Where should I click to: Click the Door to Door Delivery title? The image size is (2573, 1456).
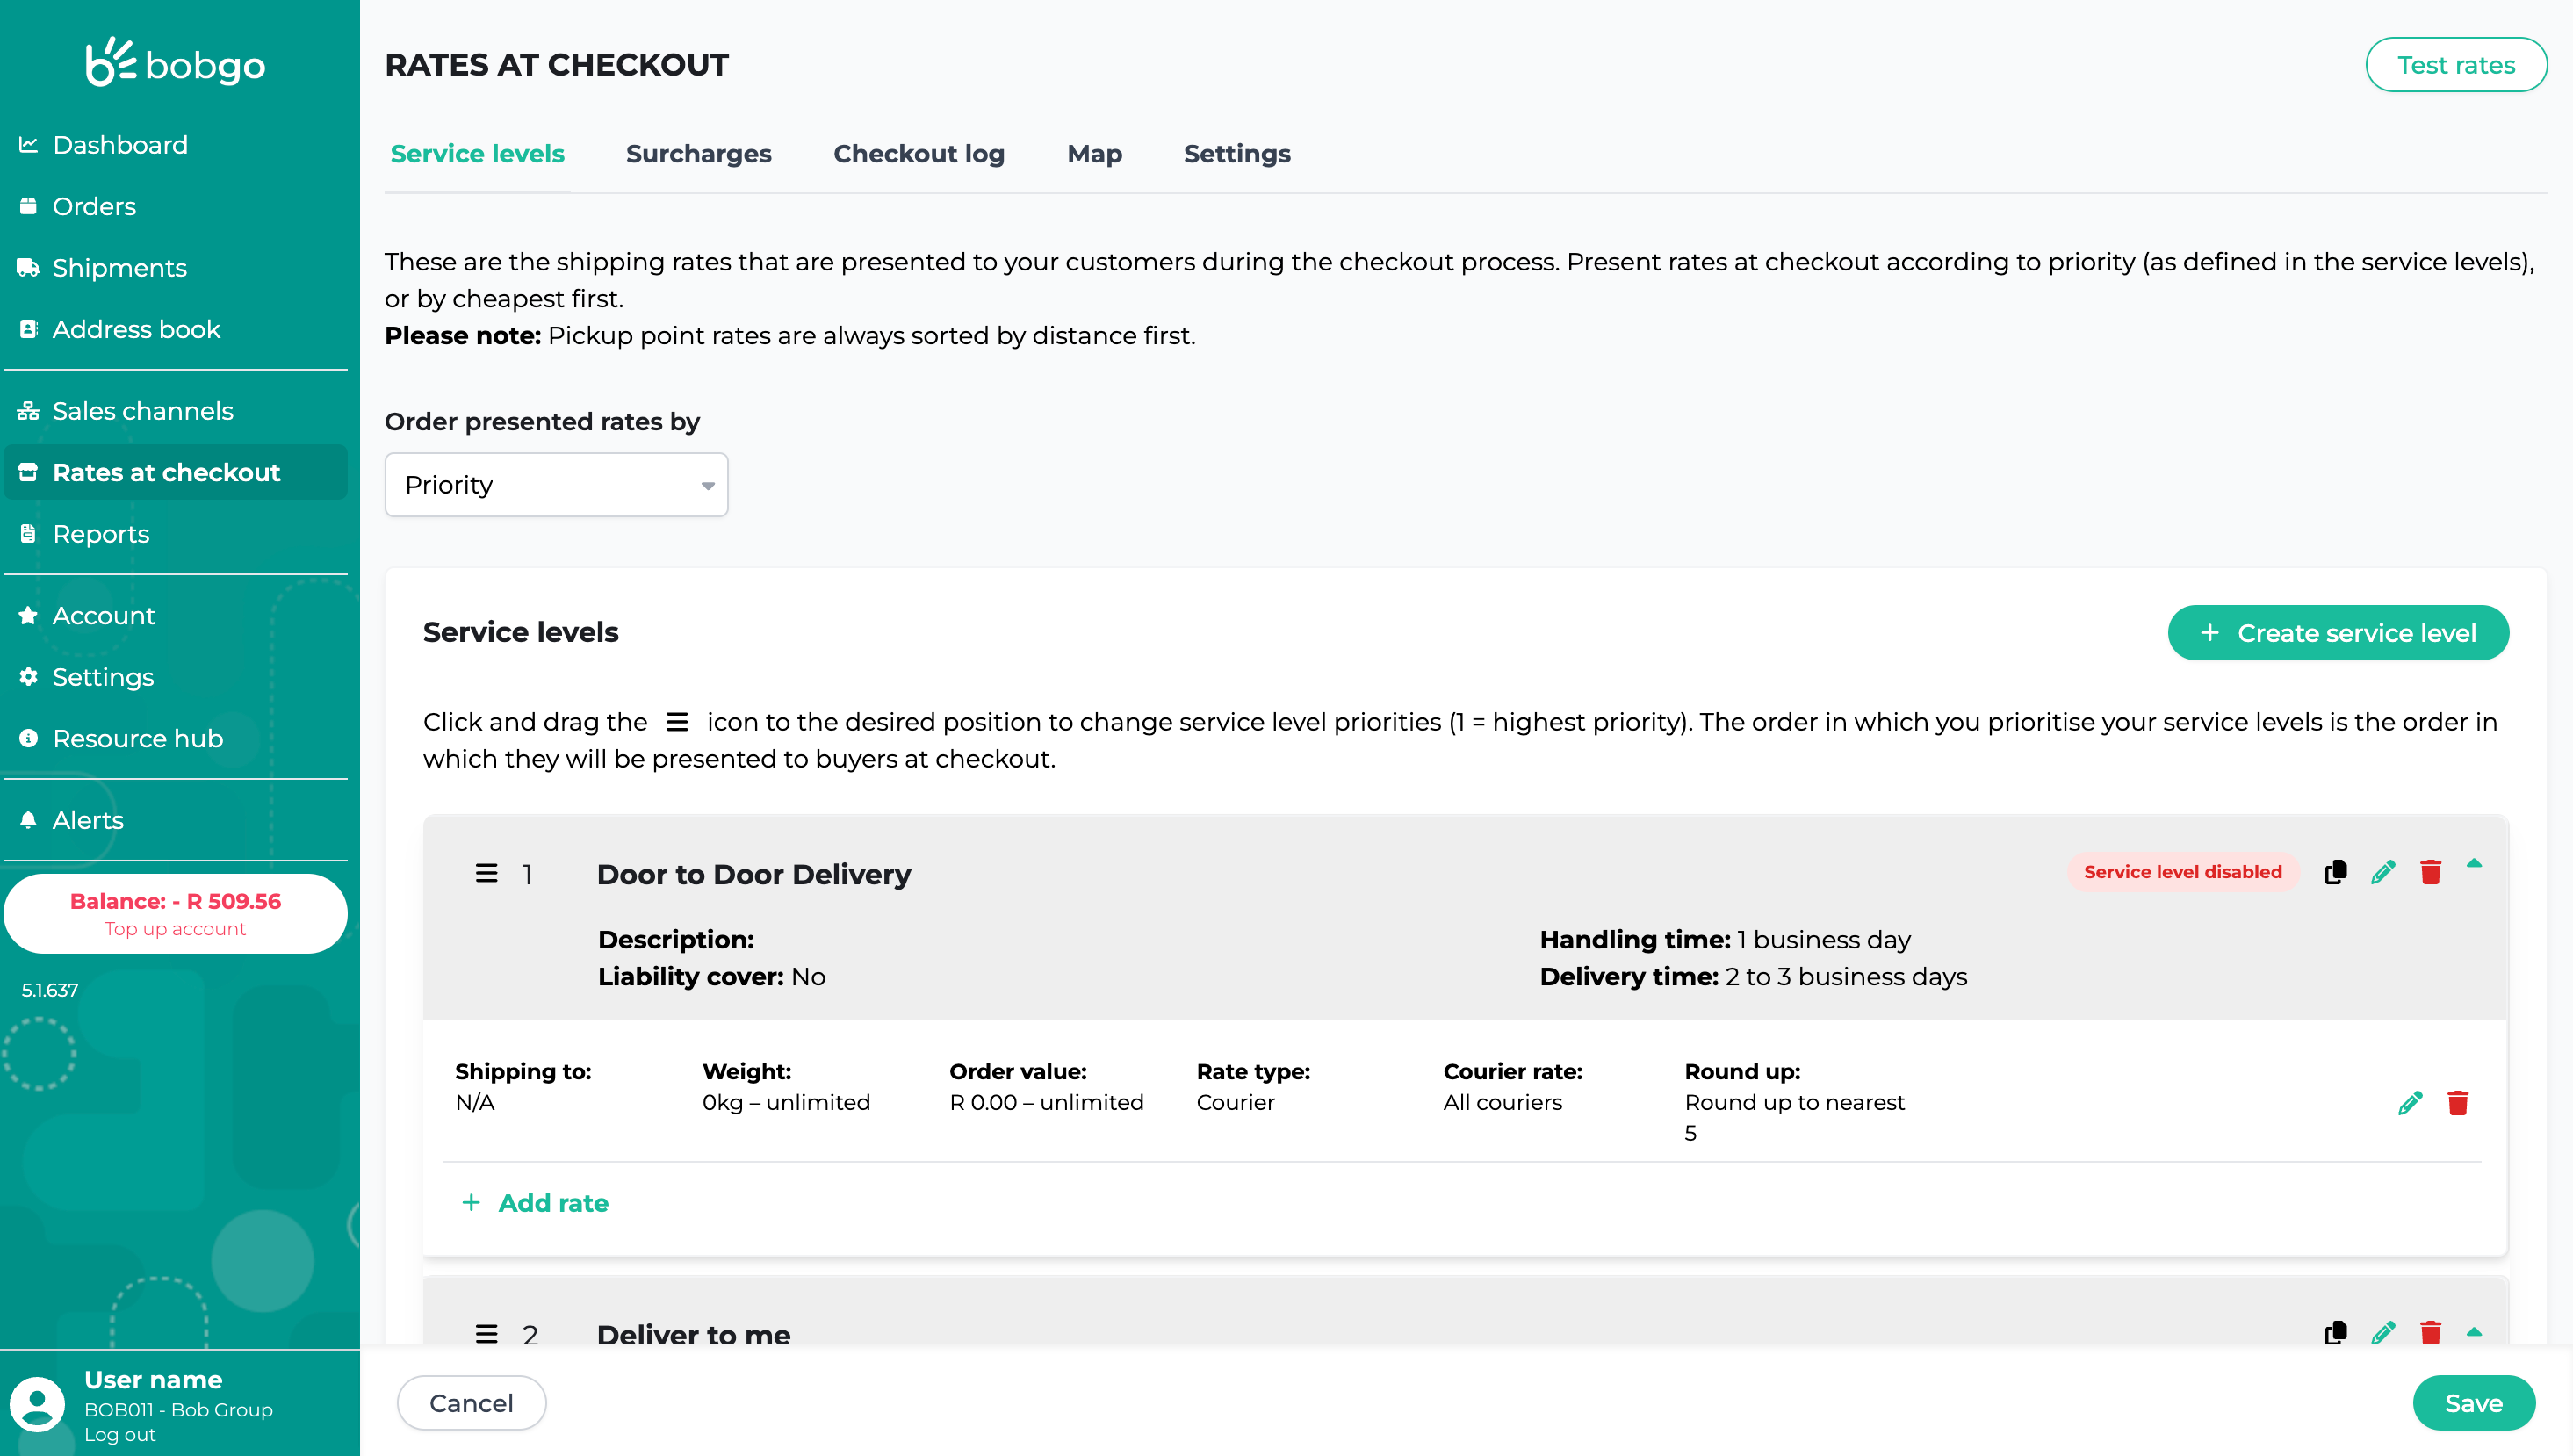[x=754, y=874]
